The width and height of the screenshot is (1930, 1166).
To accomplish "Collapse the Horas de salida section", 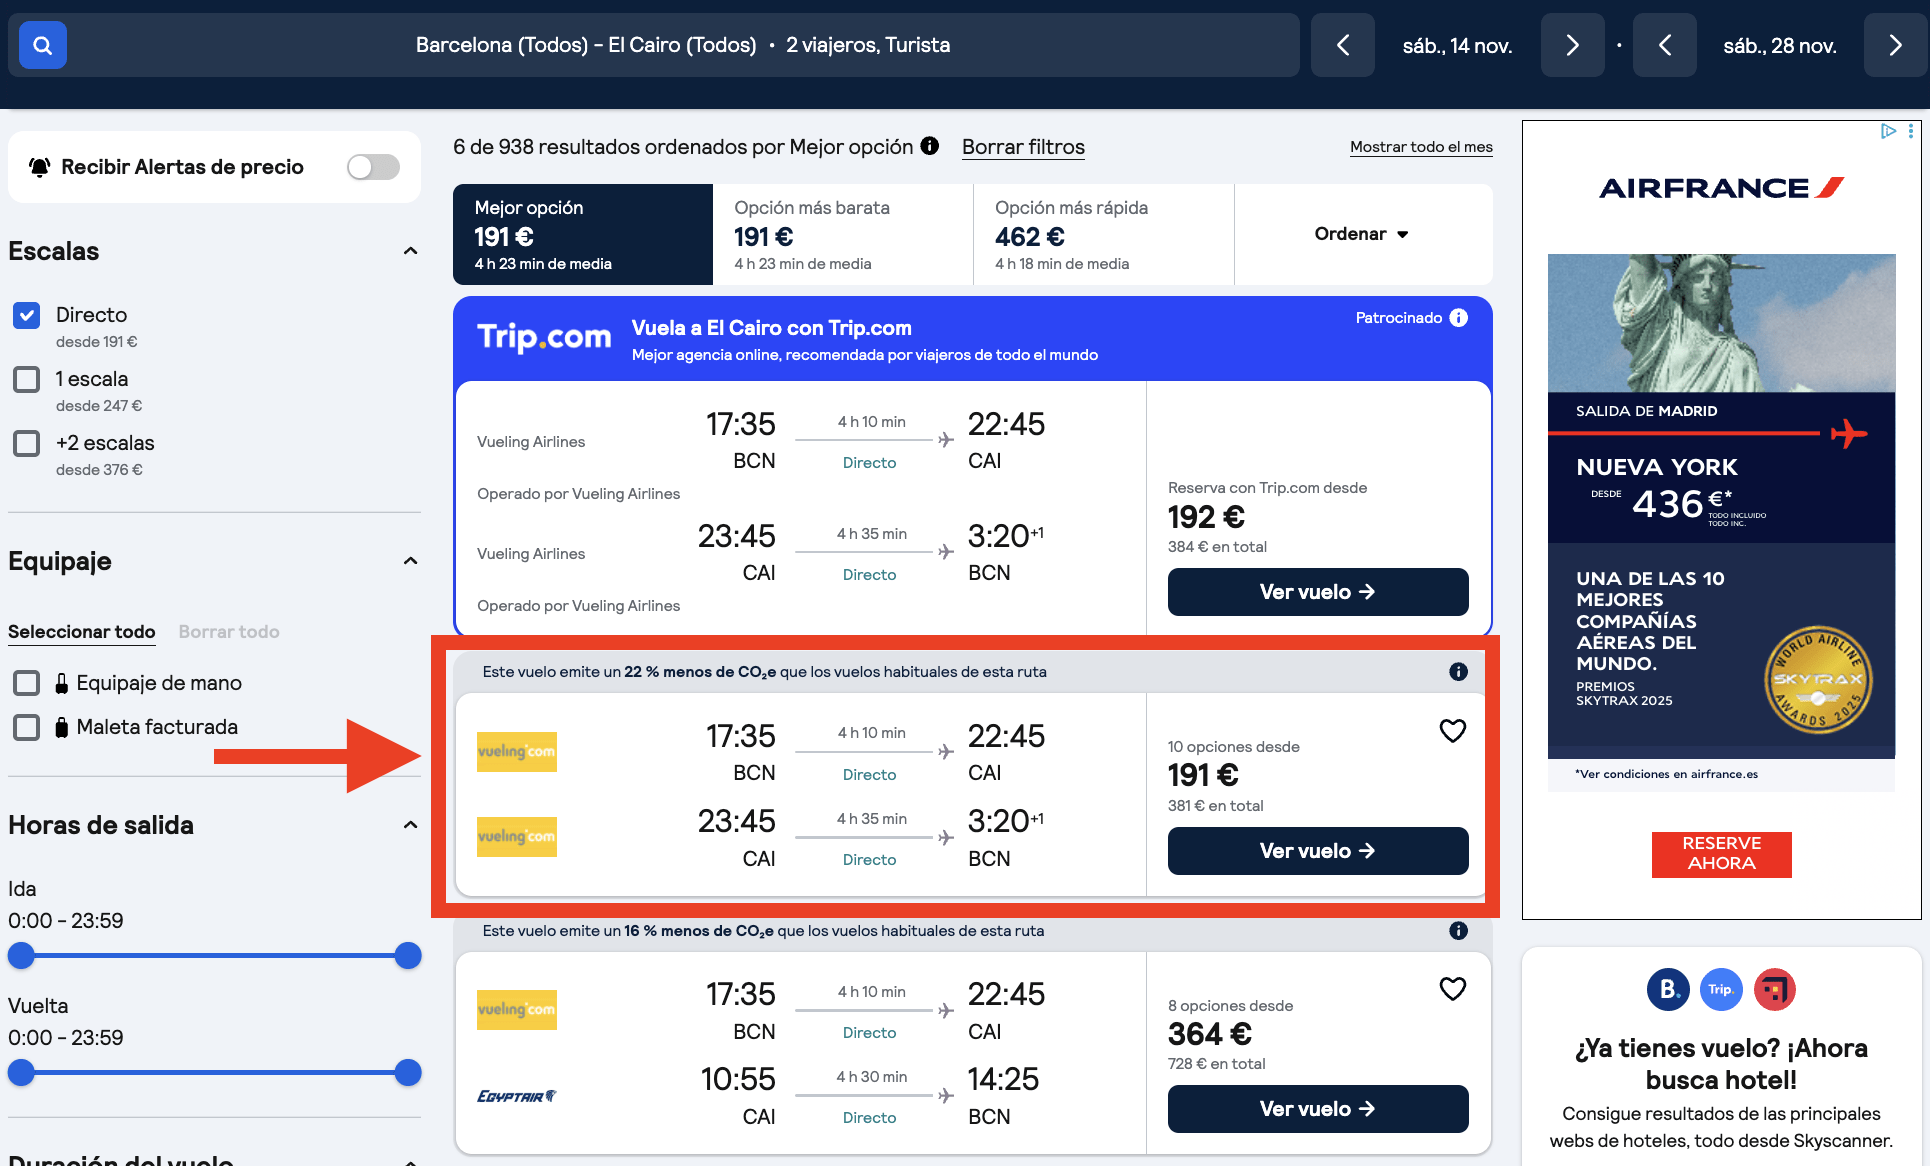I will coord(410,825).
